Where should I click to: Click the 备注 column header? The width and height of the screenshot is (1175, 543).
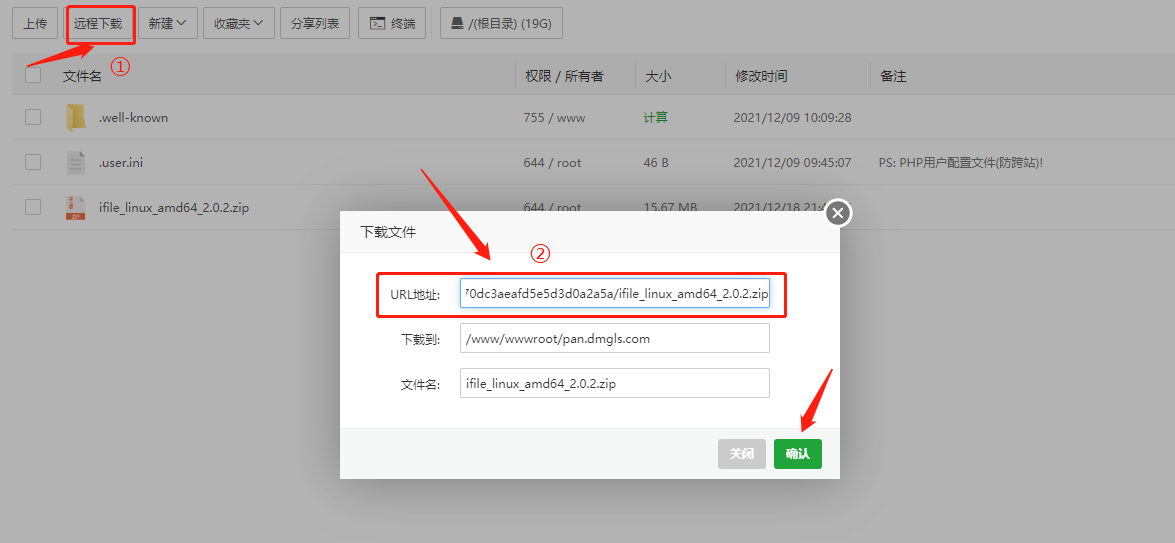click(x=893, y=76)
